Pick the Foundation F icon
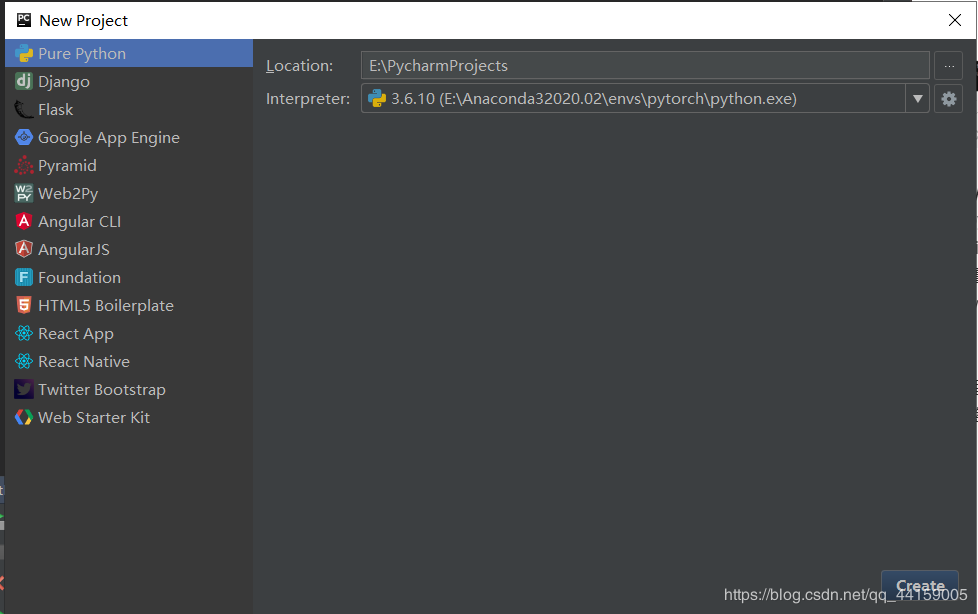 (24, 277)
